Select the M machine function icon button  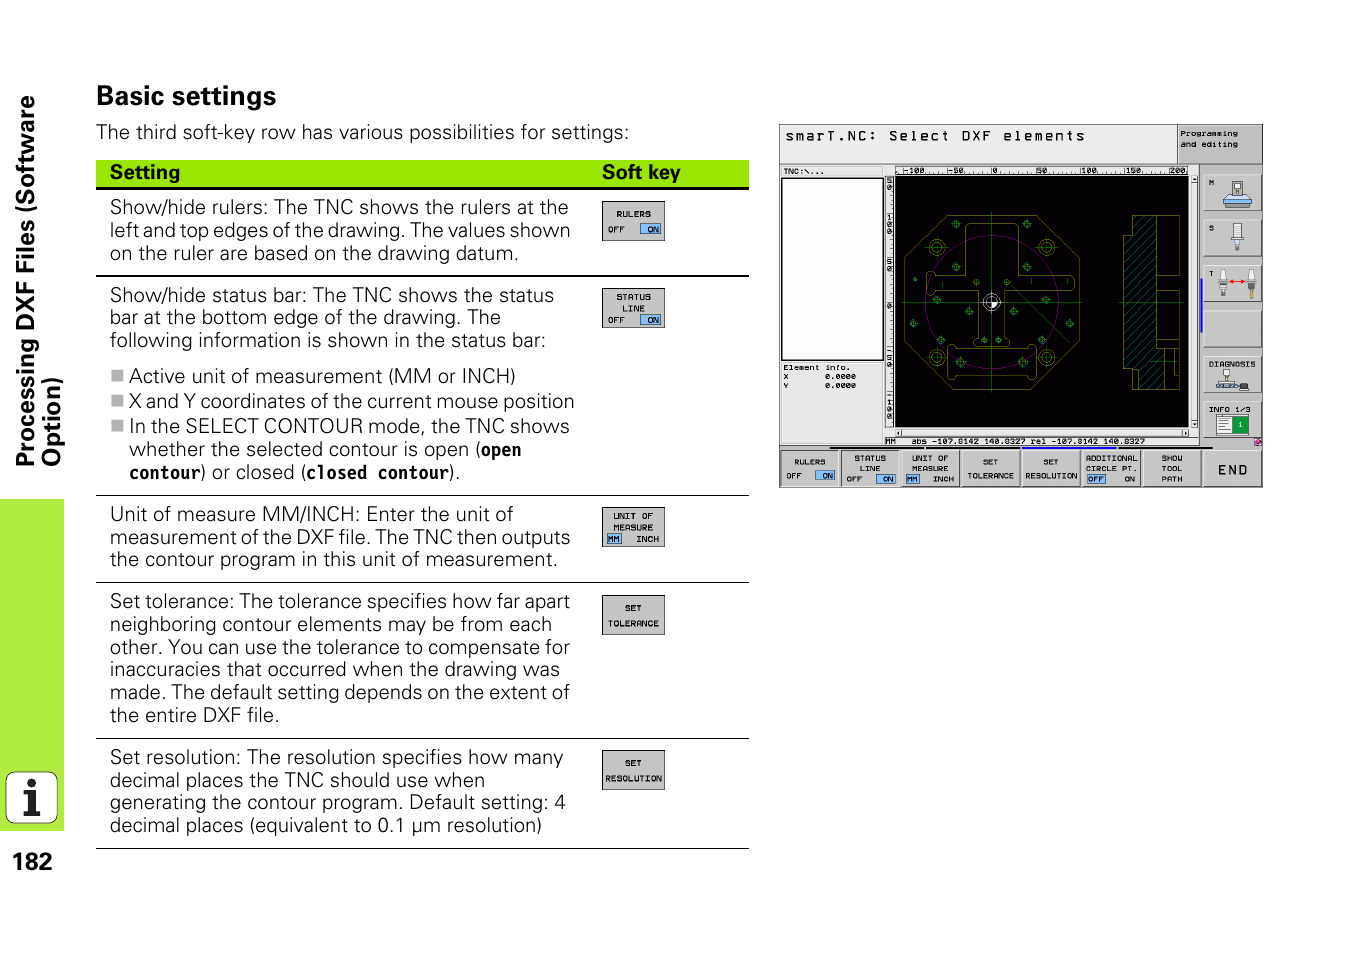coord(1232,192)
